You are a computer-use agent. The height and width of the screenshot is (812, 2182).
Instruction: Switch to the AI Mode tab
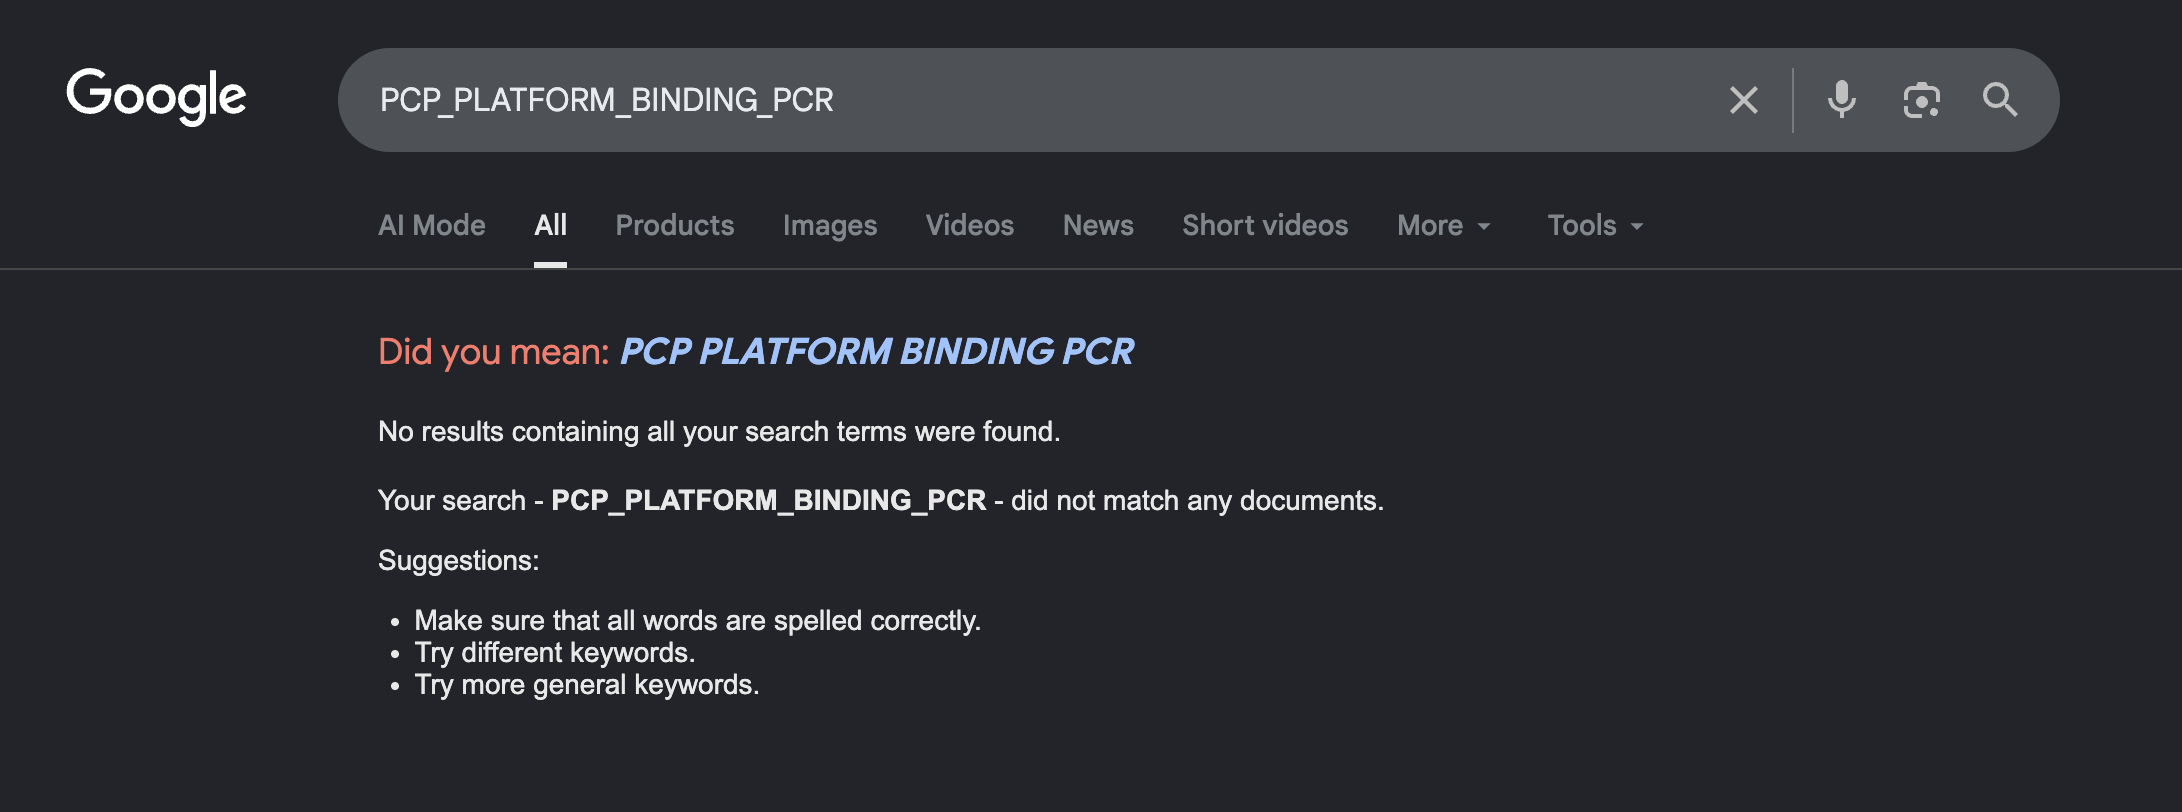pyautogui.click(x=432, y=226)
